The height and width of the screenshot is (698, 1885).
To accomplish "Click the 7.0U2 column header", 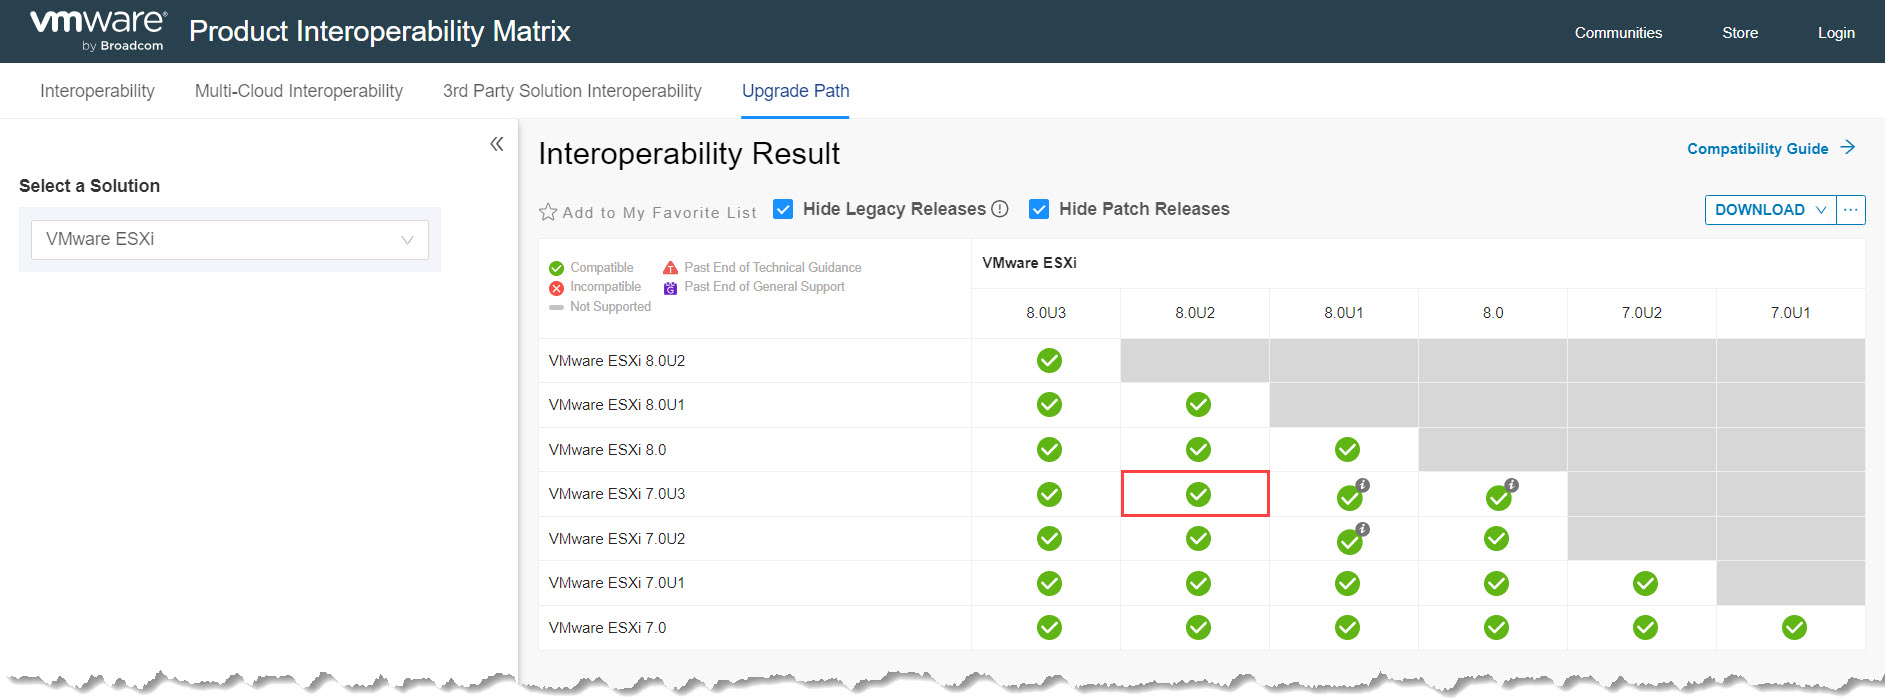I will tap(1642, 313).
